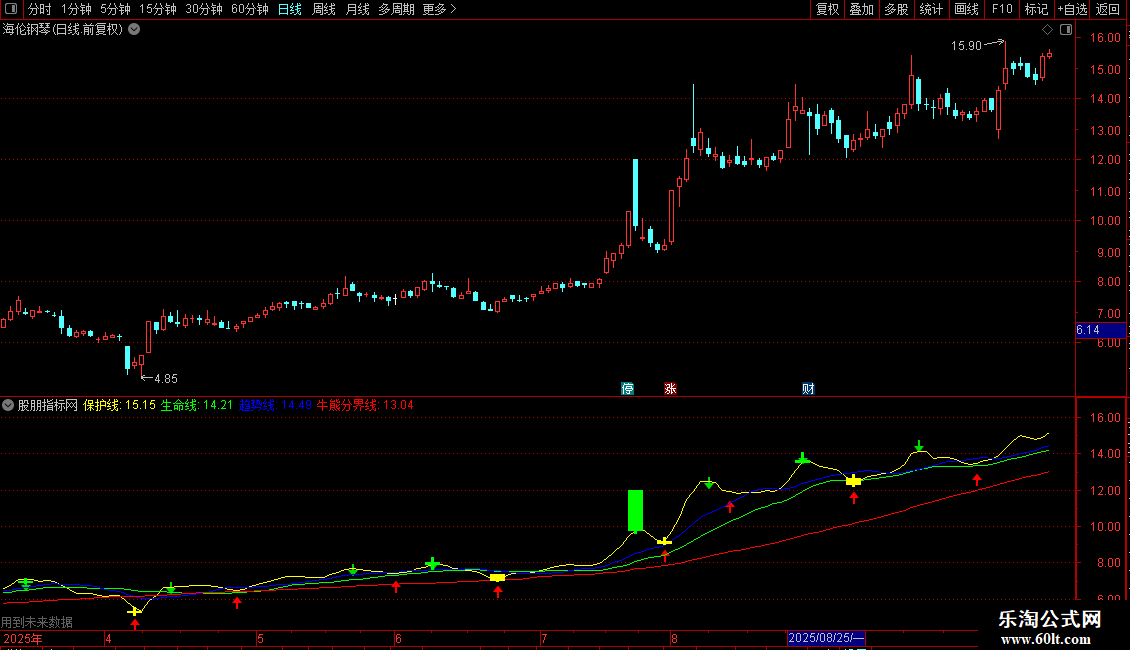
Task: Click the 2025年 timeline label
Action: click(23, 638)
